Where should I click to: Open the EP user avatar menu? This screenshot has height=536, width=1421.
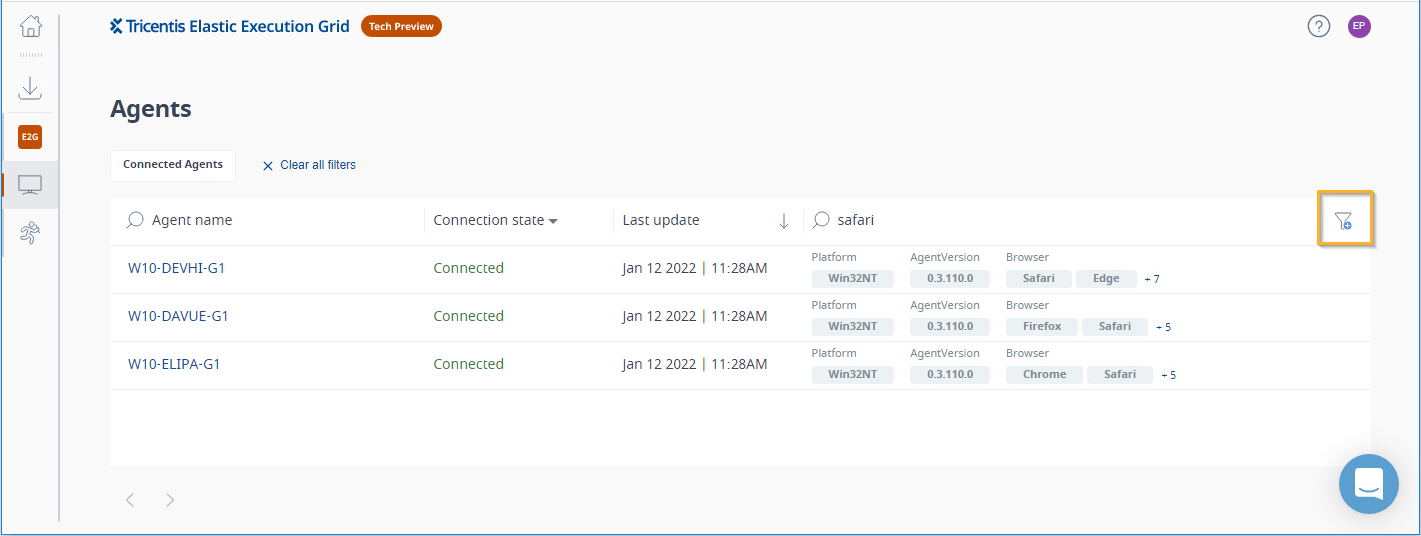pos(1359,27)
